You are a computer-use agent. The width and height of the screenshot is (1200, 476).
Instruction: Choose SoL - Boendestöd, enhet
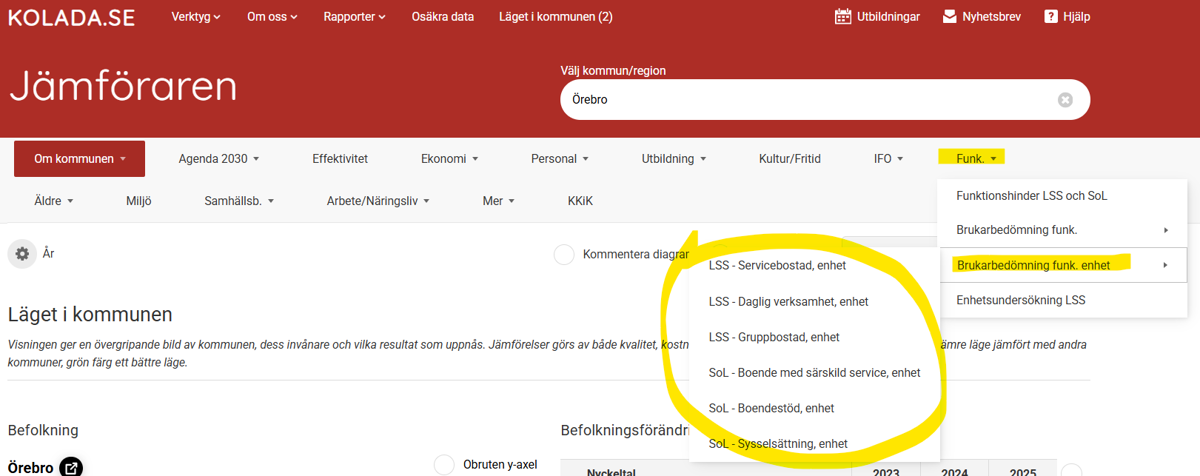coord(771,408)
